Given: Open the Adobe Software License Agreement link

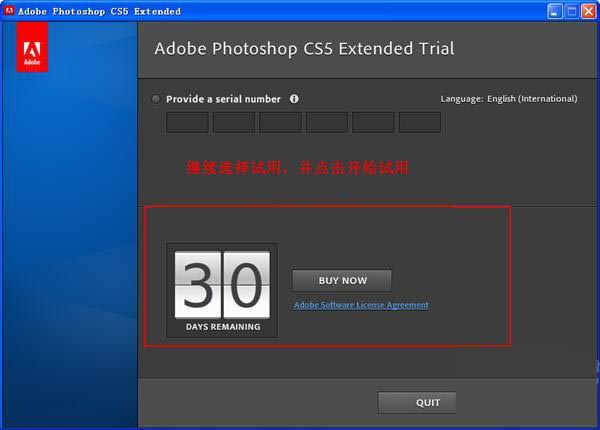Looking at the screenshot, I should pos(361,305).
